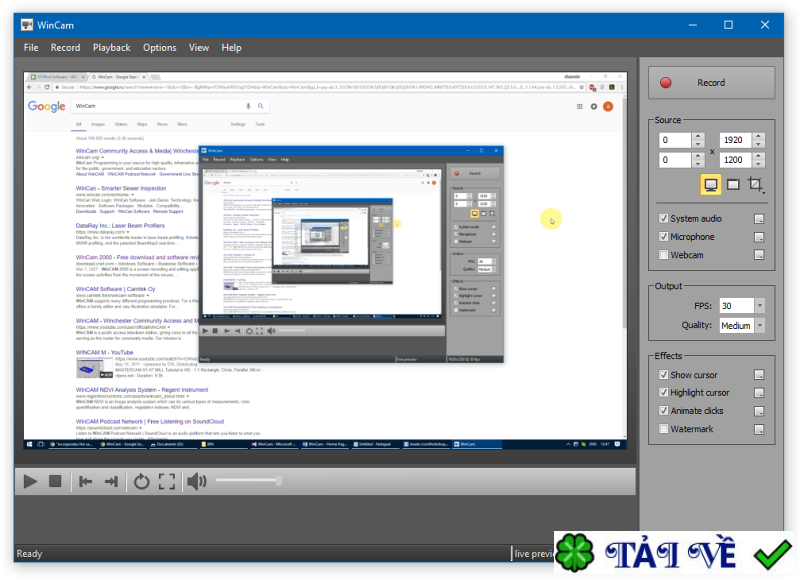Select crop region capture source icon
This screenshot has height=580, width=800.
pos(756,185)
